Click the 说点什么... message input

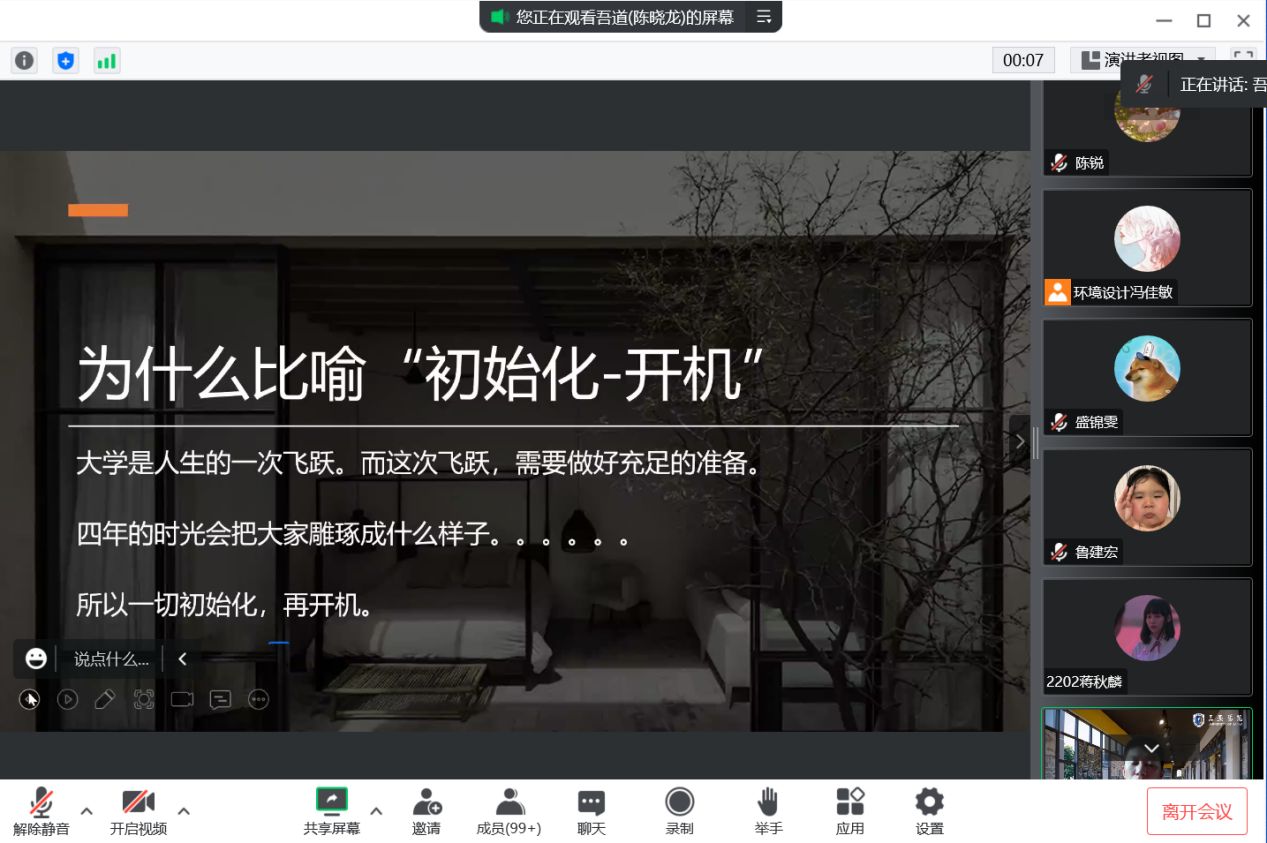pyautogui.click(x=111, y=659)
